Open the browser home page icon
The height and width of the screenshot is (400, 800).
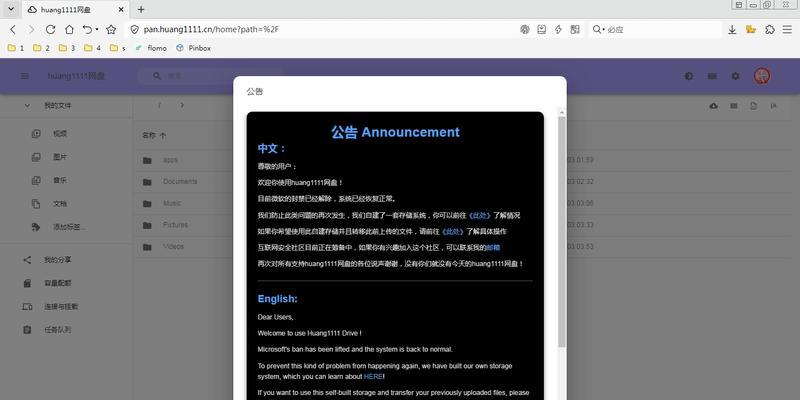pos(69,30)
